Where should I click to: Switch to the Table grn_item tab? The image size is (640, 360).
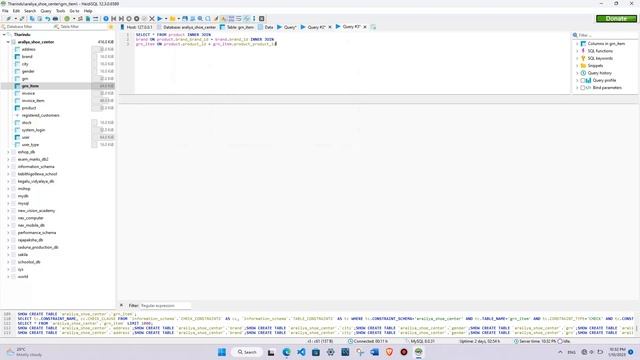point(237,27)
